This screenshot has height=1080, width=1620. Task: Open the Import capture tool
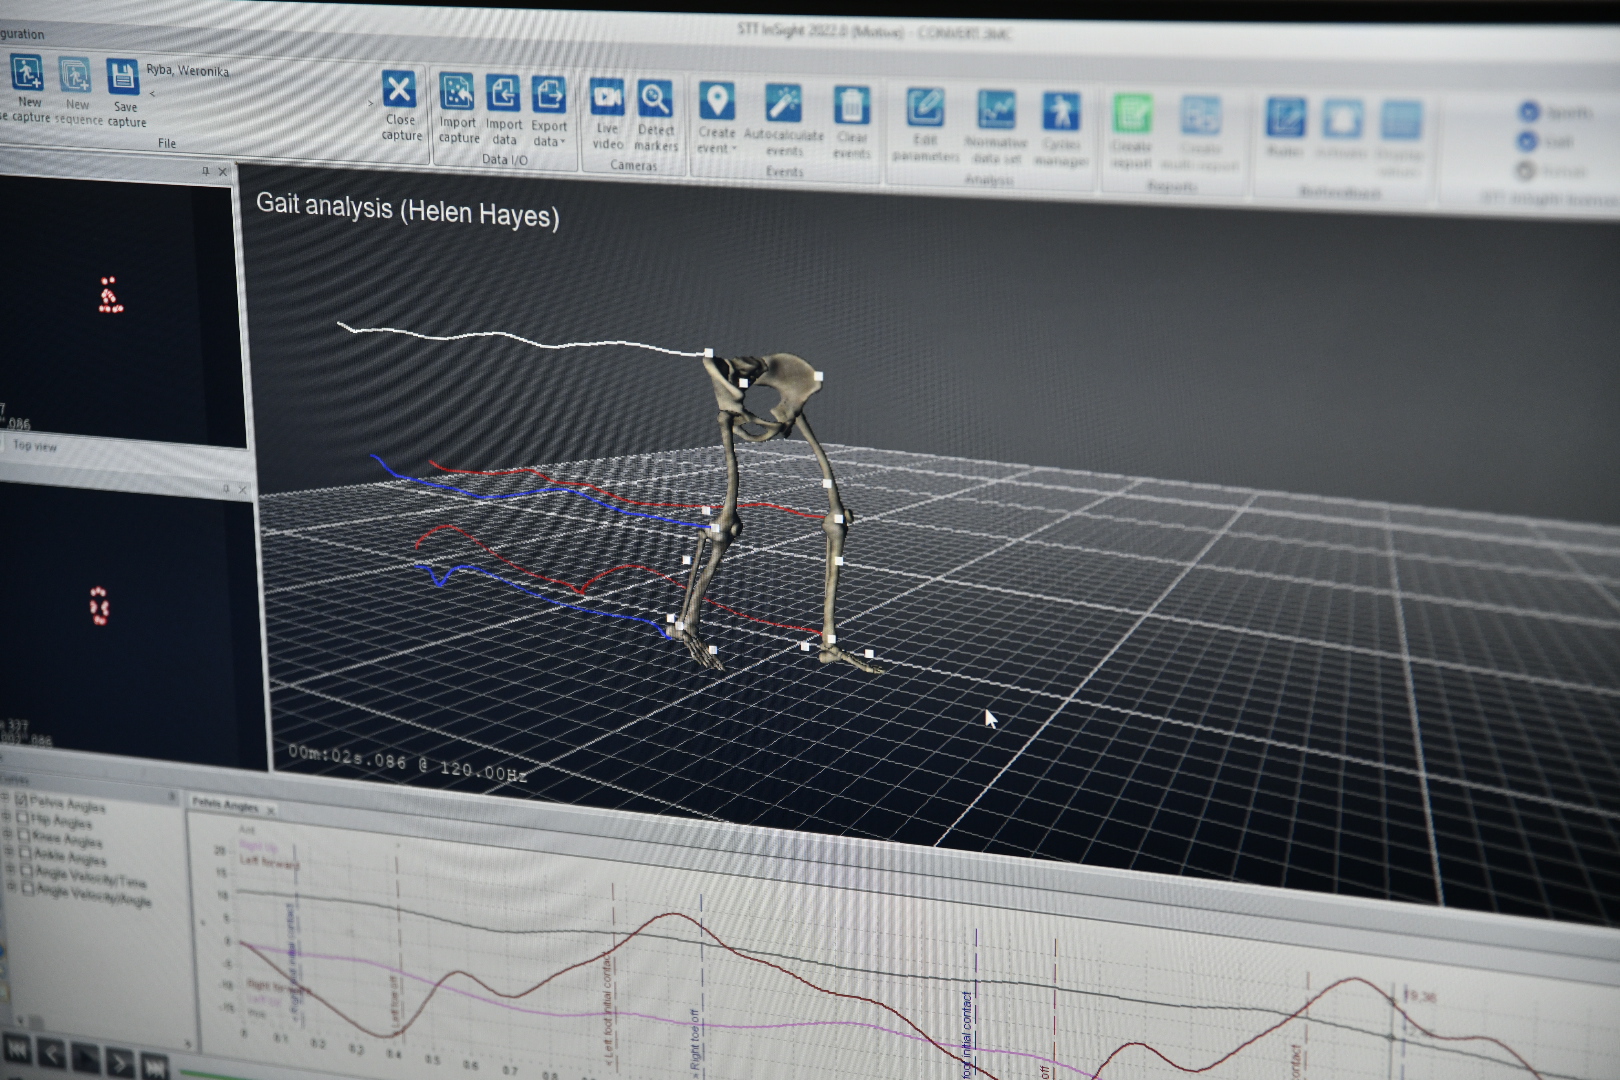457,92
